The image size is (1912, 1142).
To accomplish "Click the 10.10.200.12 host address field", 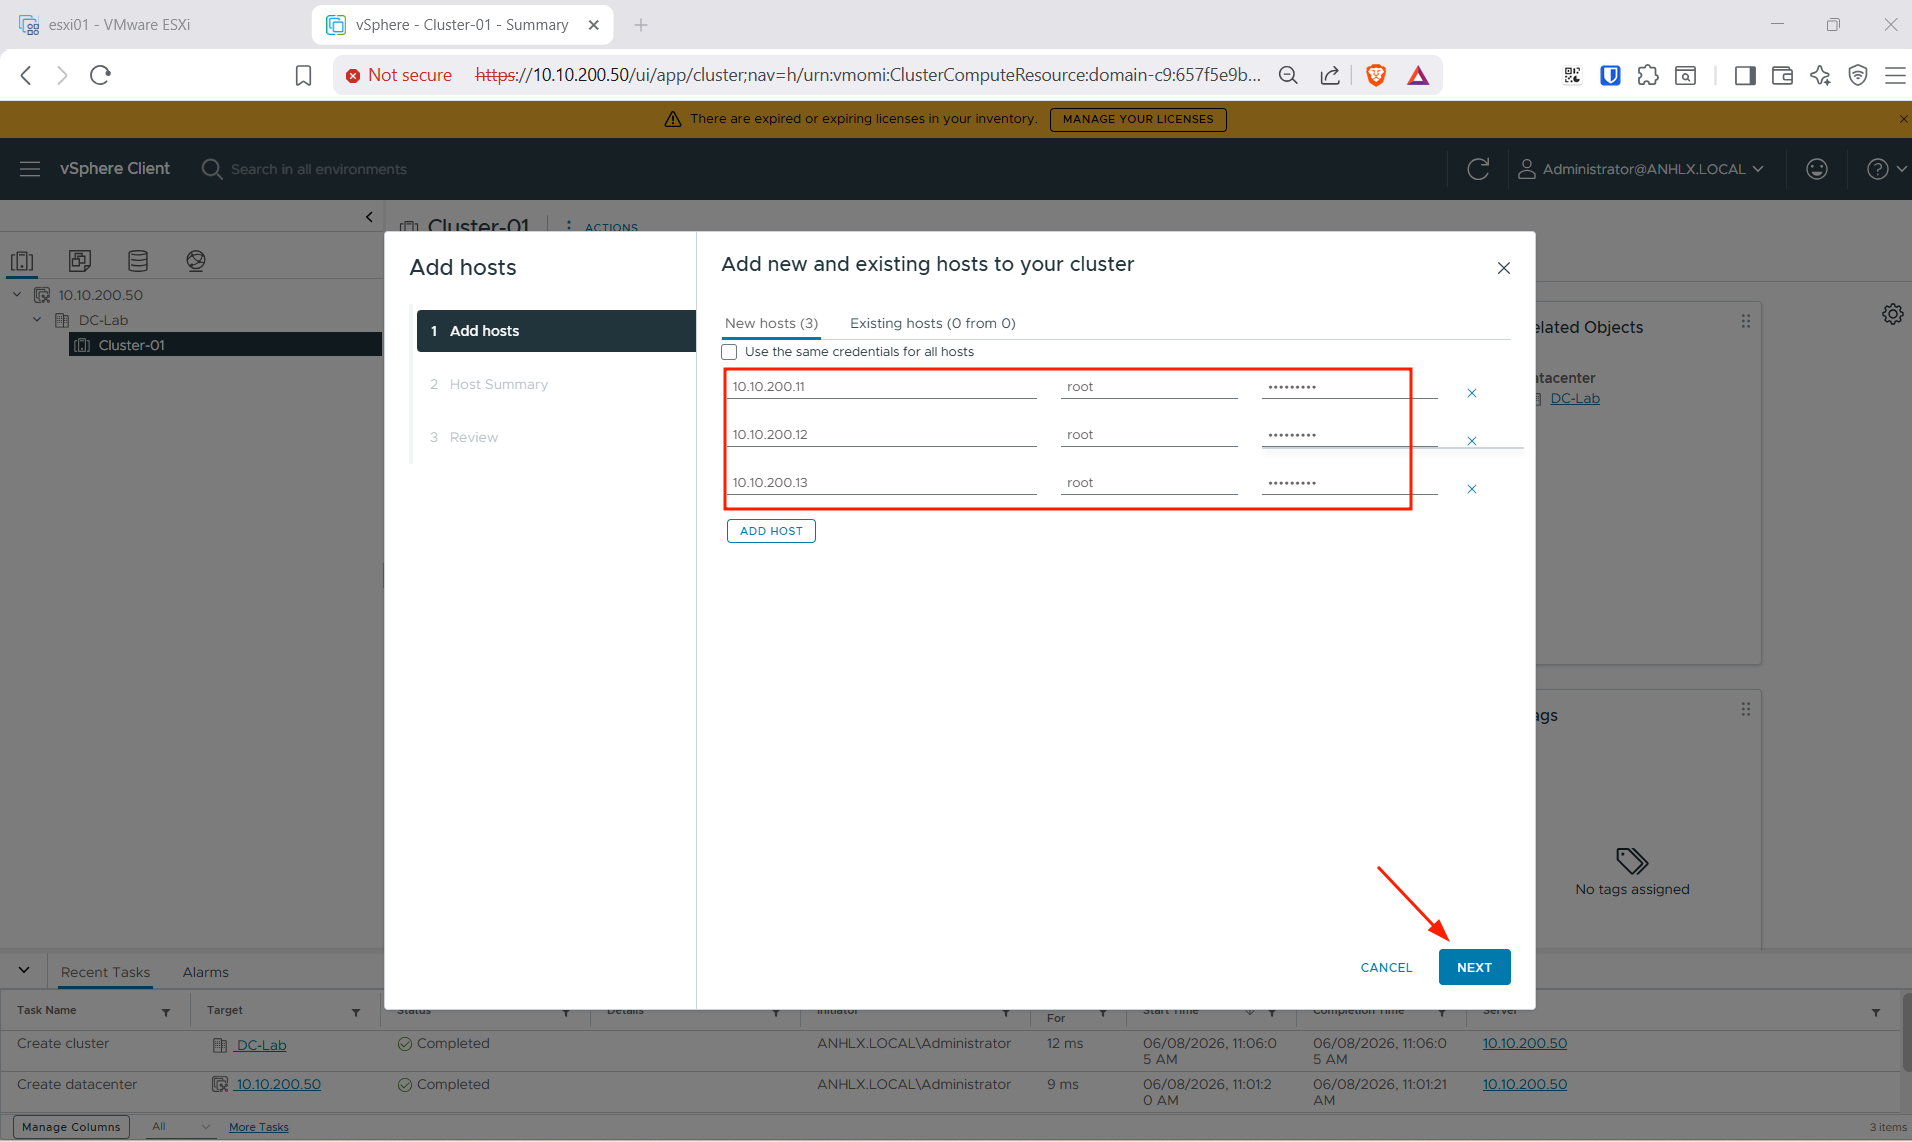I will 881,435.
